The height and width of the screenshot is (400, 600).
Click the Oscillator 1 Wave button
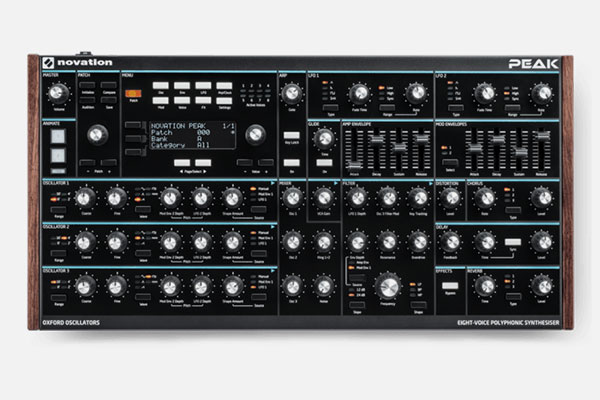pos(143,210)
